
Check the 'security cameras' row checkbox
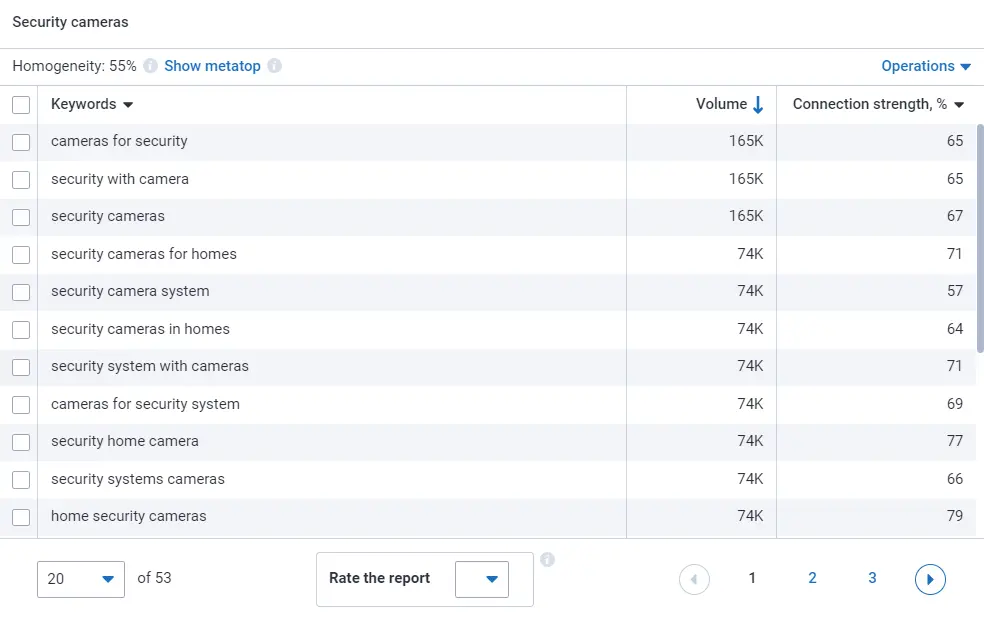tap(21, 217)
